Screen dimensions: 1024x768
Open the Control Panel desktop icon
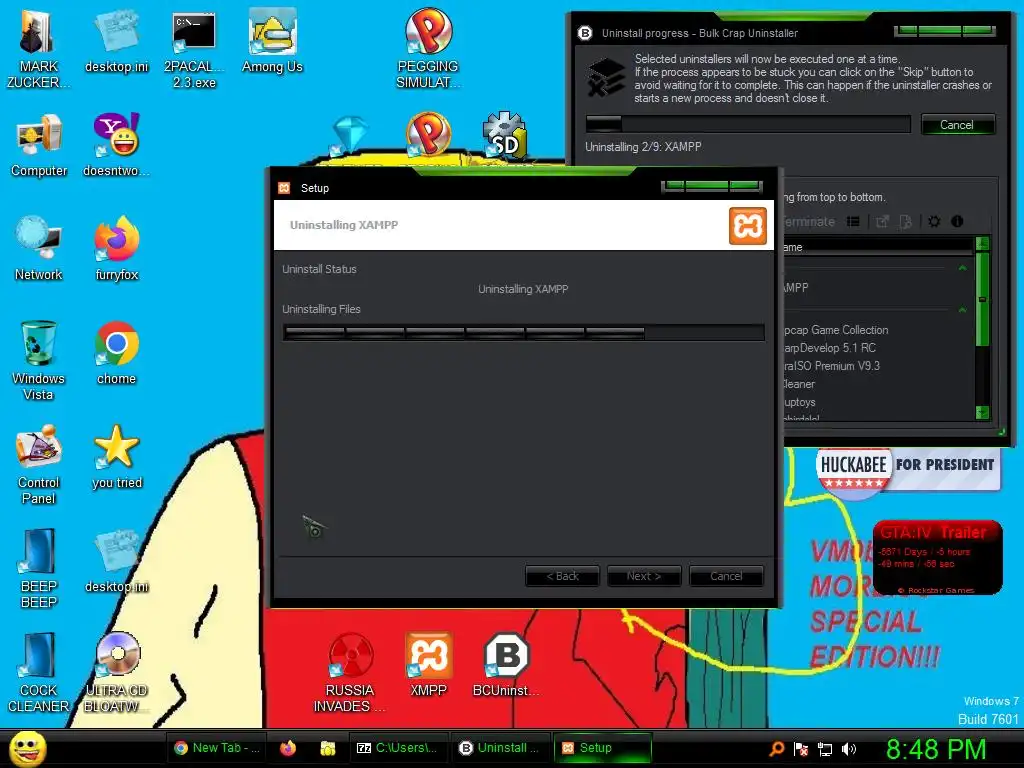[39, 464]
